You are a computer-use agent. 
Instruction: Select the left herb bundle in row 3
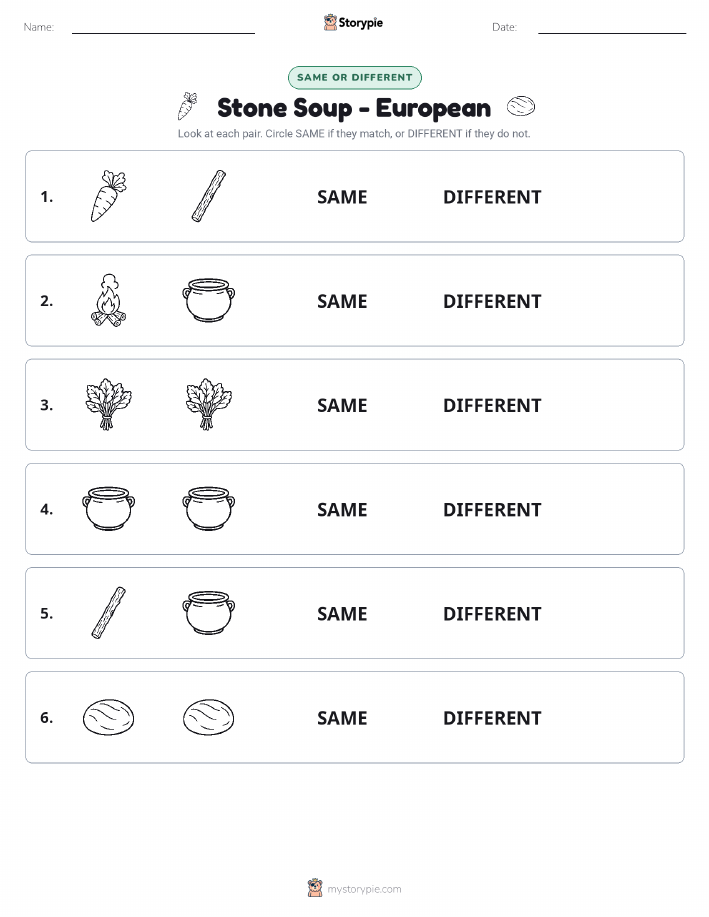(x=108, y=404)
